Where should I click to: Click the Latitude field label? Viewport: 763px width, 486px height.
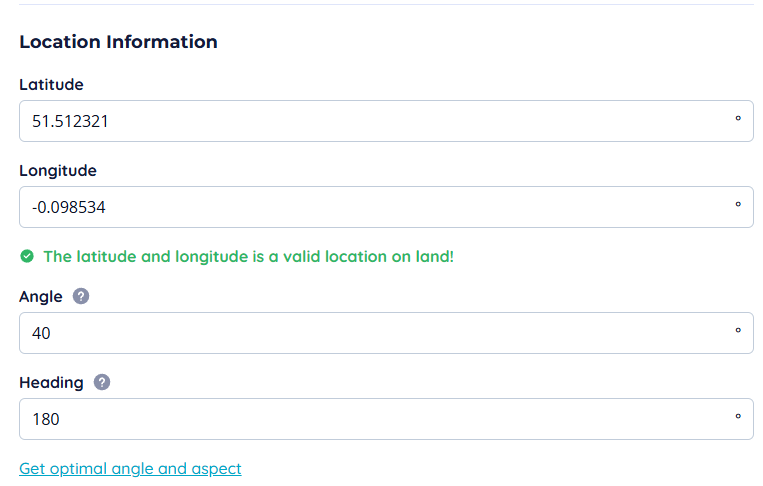click(x=51, y=85)
